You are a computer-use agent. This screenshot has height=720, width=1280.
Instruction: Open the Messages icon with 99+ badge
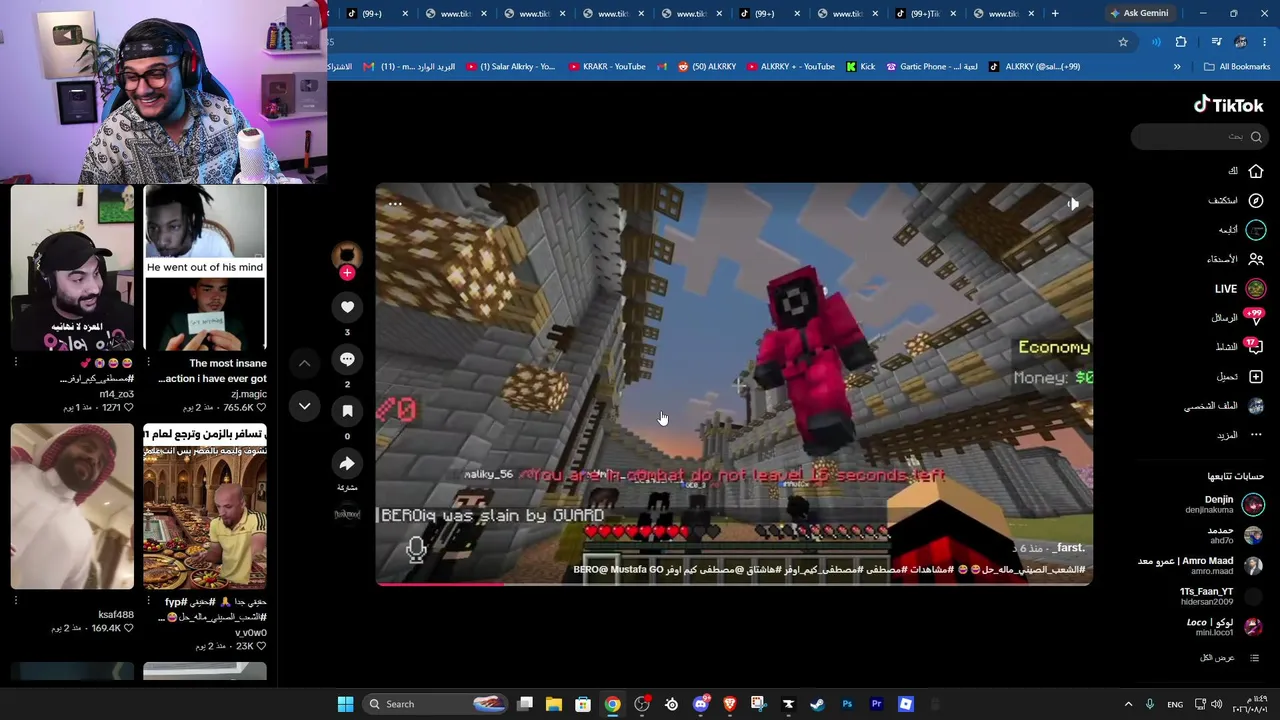tap(1256, 317)
